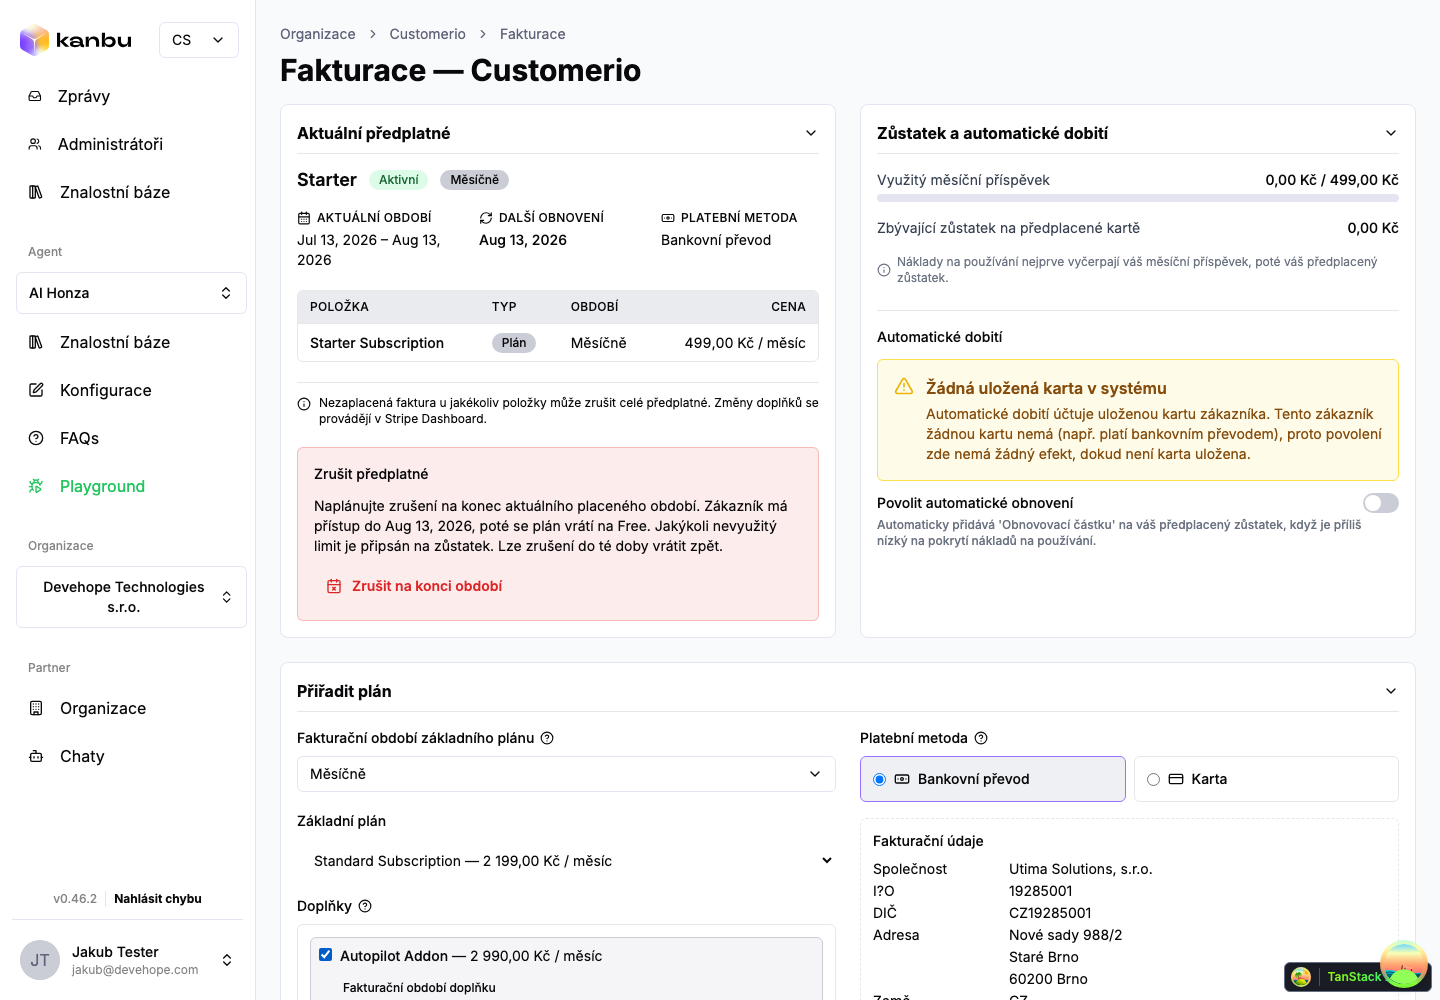Viewport: 1440px width, 1000px height.
Task: Select the Karta radio button
Action: pyautogui.click(x=1154, y=779)
